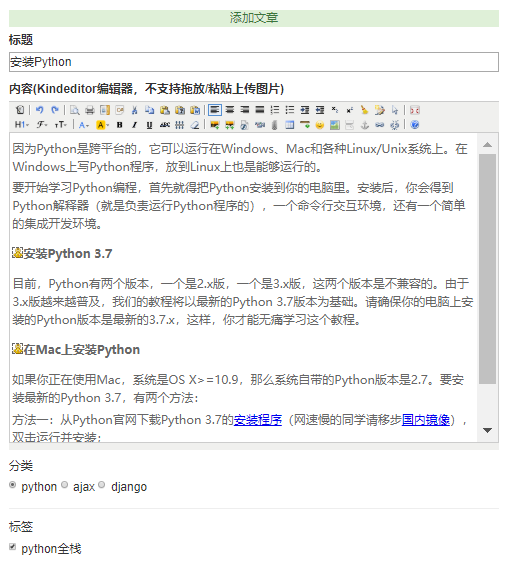Screen dimensions: 506x562
Task: Insert a hyperlink via chain icon
Action: point(380,125)
